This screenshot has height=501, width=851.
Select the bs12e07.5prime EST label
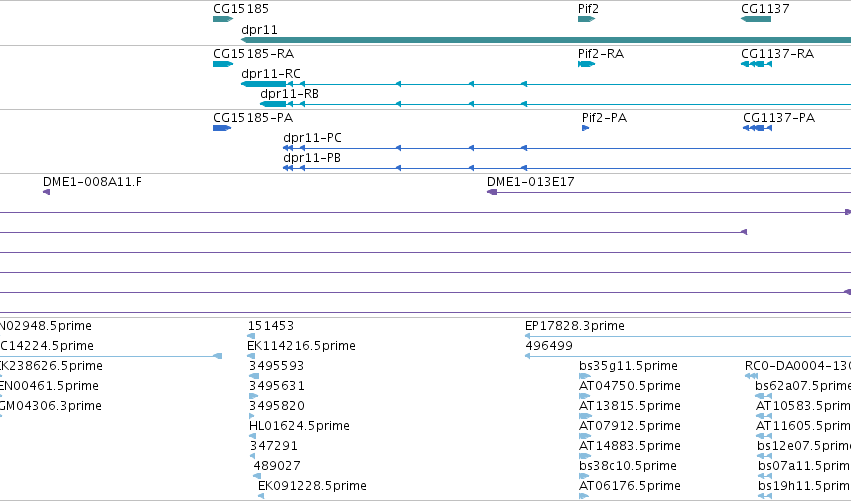click(x=804, y=446)
